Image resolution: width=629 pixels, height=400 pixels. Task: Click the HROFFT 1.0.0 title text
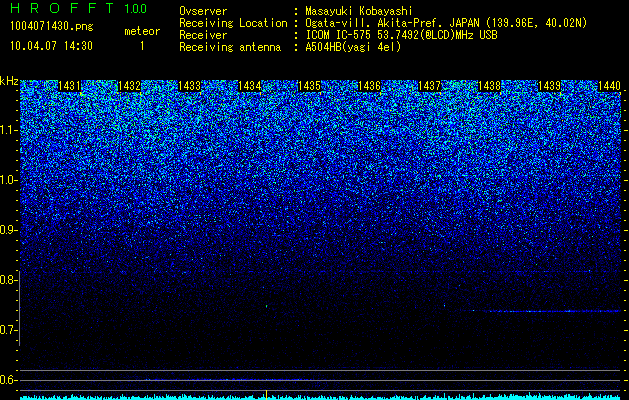click(x=79, y=8)
